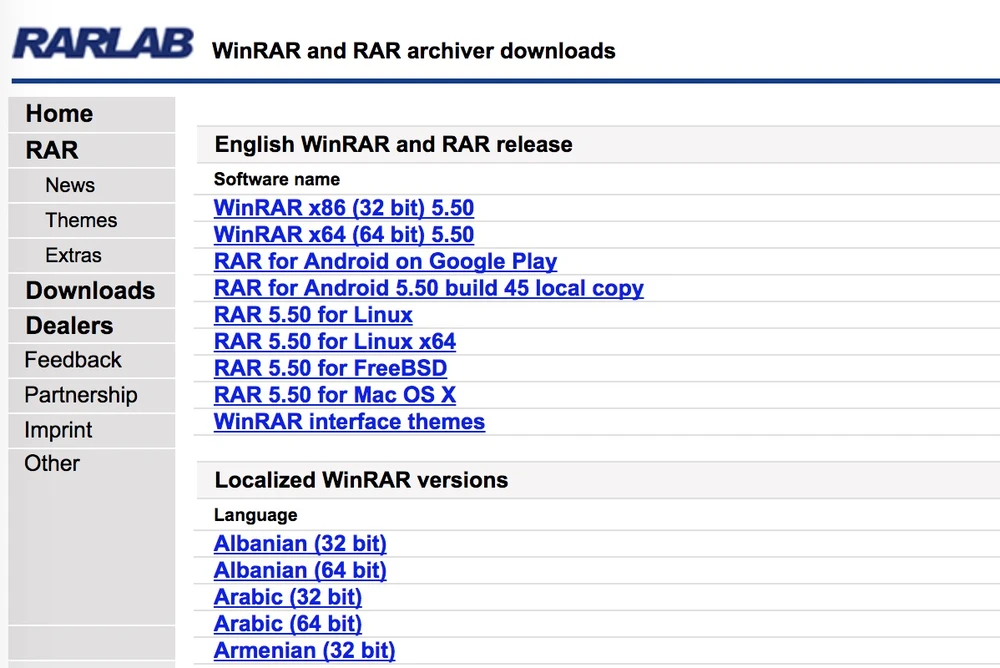Download the Arabic (64 bit) version

click(x=287, y=624)
